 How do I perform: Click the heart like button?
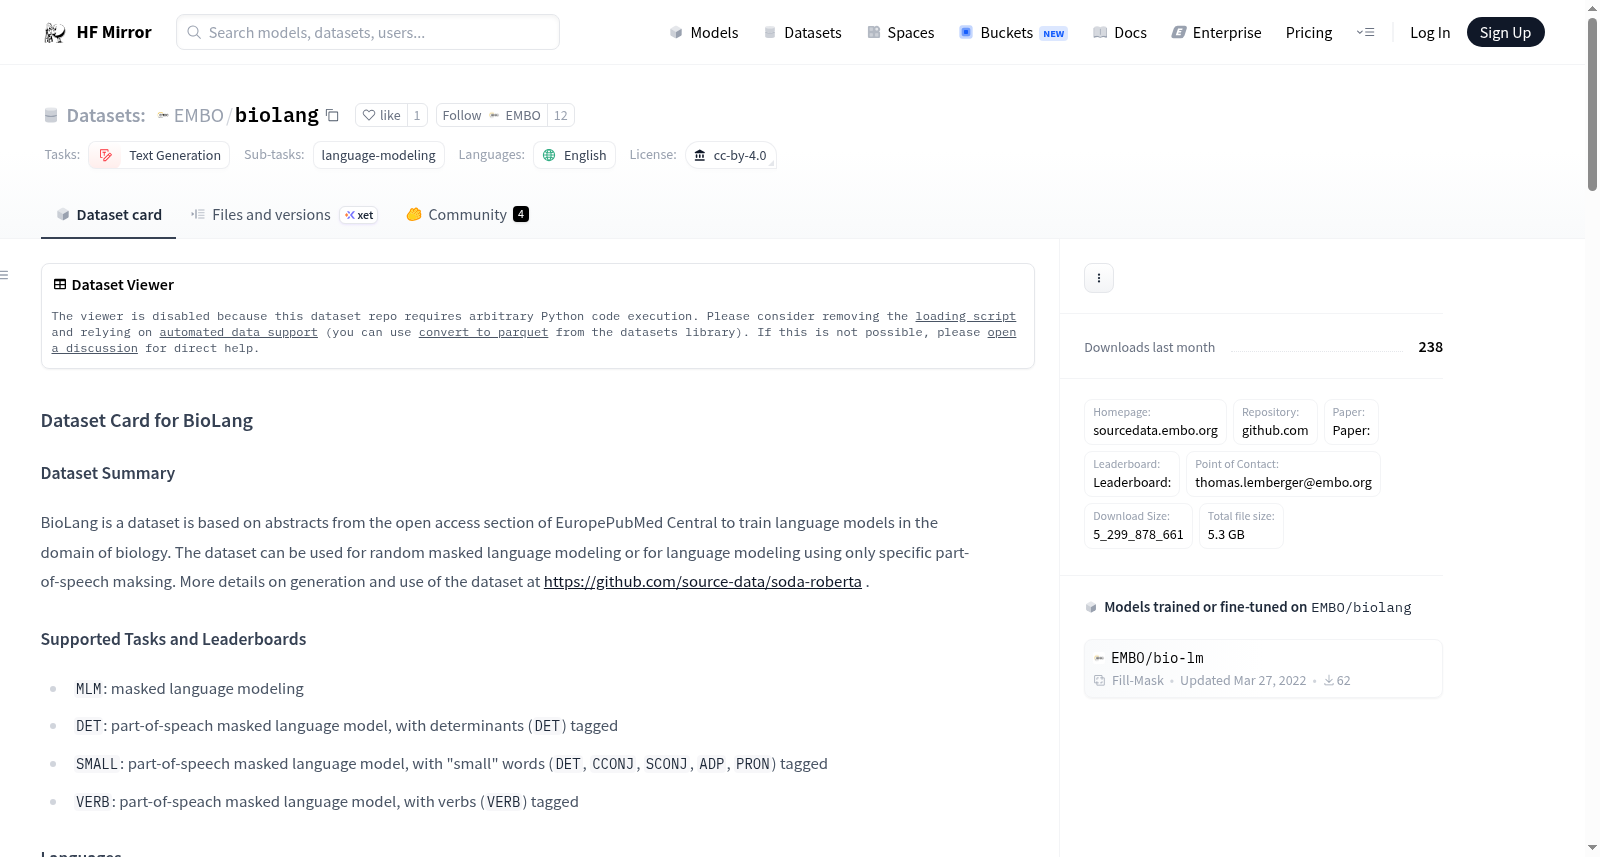(x=381, y=116)
